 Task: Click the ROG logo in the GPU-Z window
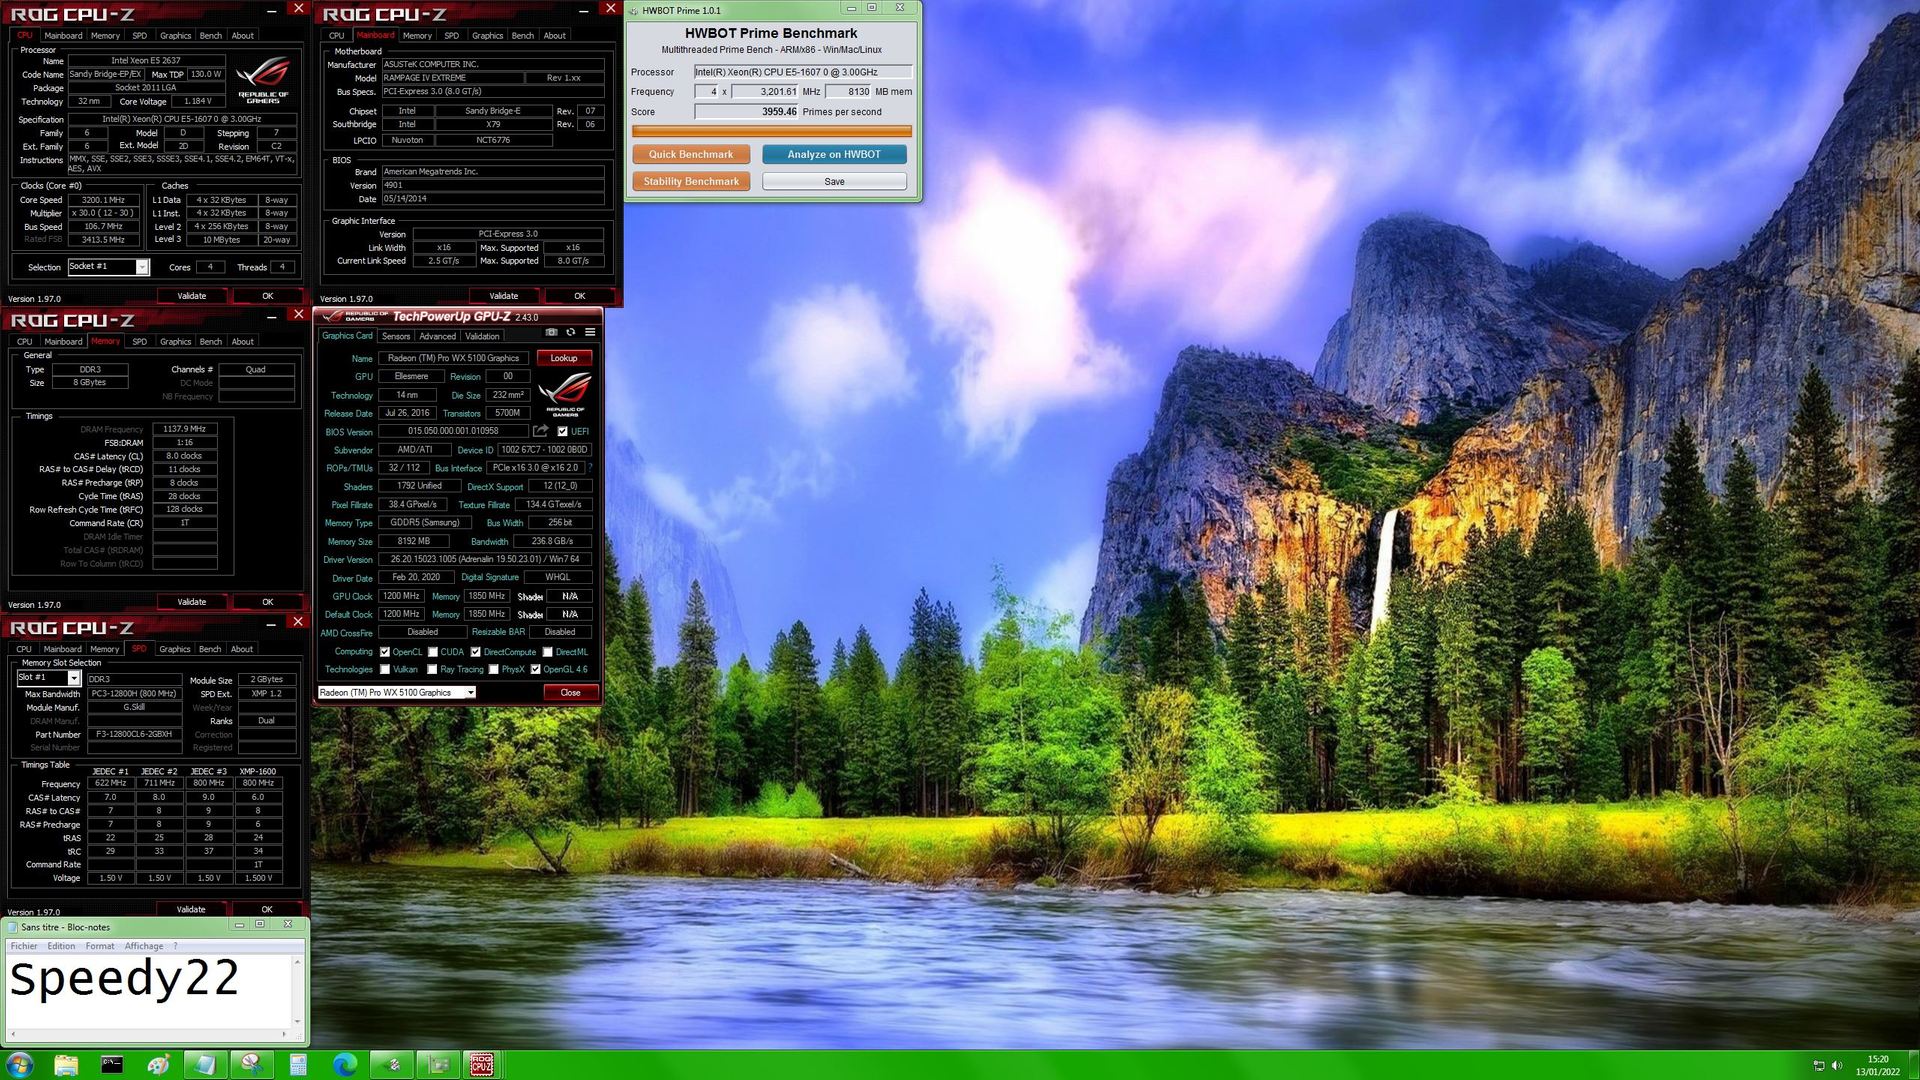[x=564, y=394]
